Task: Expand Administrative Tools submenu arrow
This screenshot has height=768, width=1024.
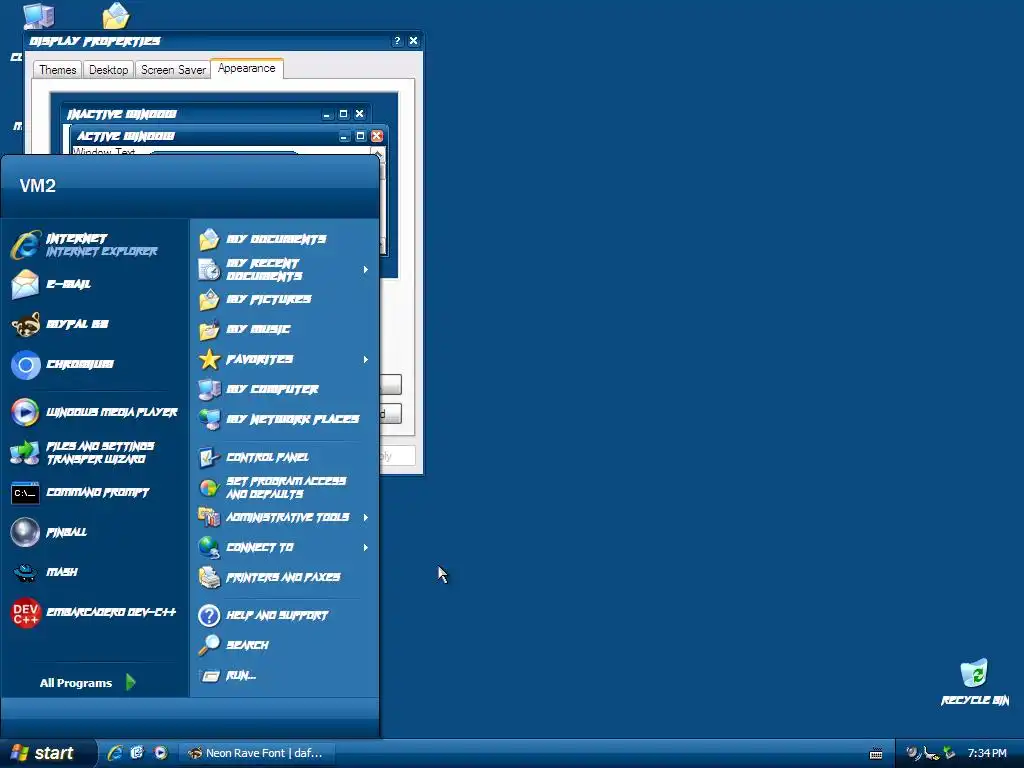Action: tap(366, 517)
